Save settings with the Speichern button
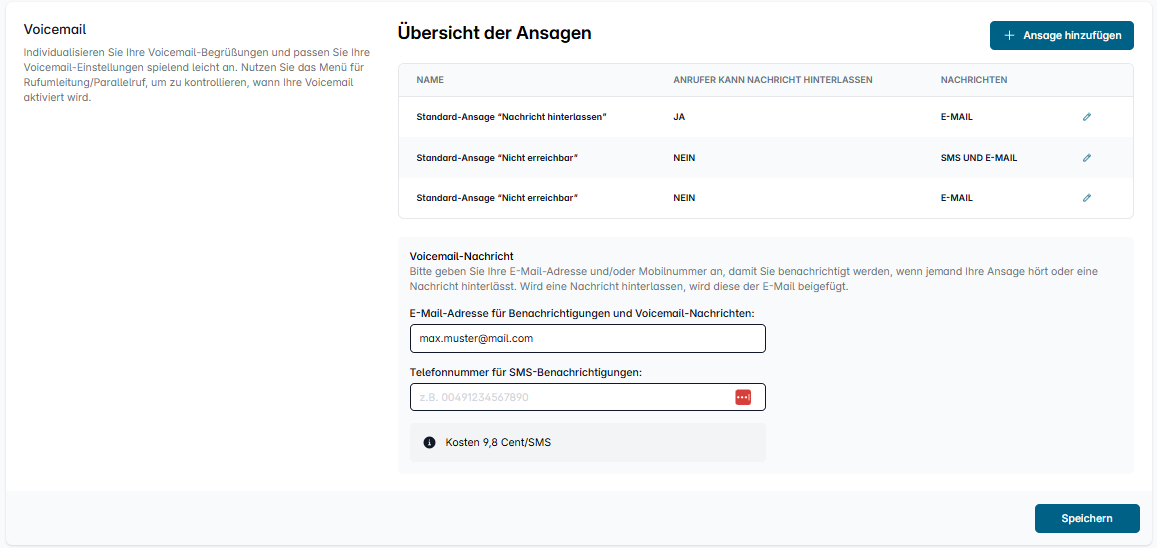This screenshot has height=548, width=1157. pyautogui.click(x=1086, y=518)
